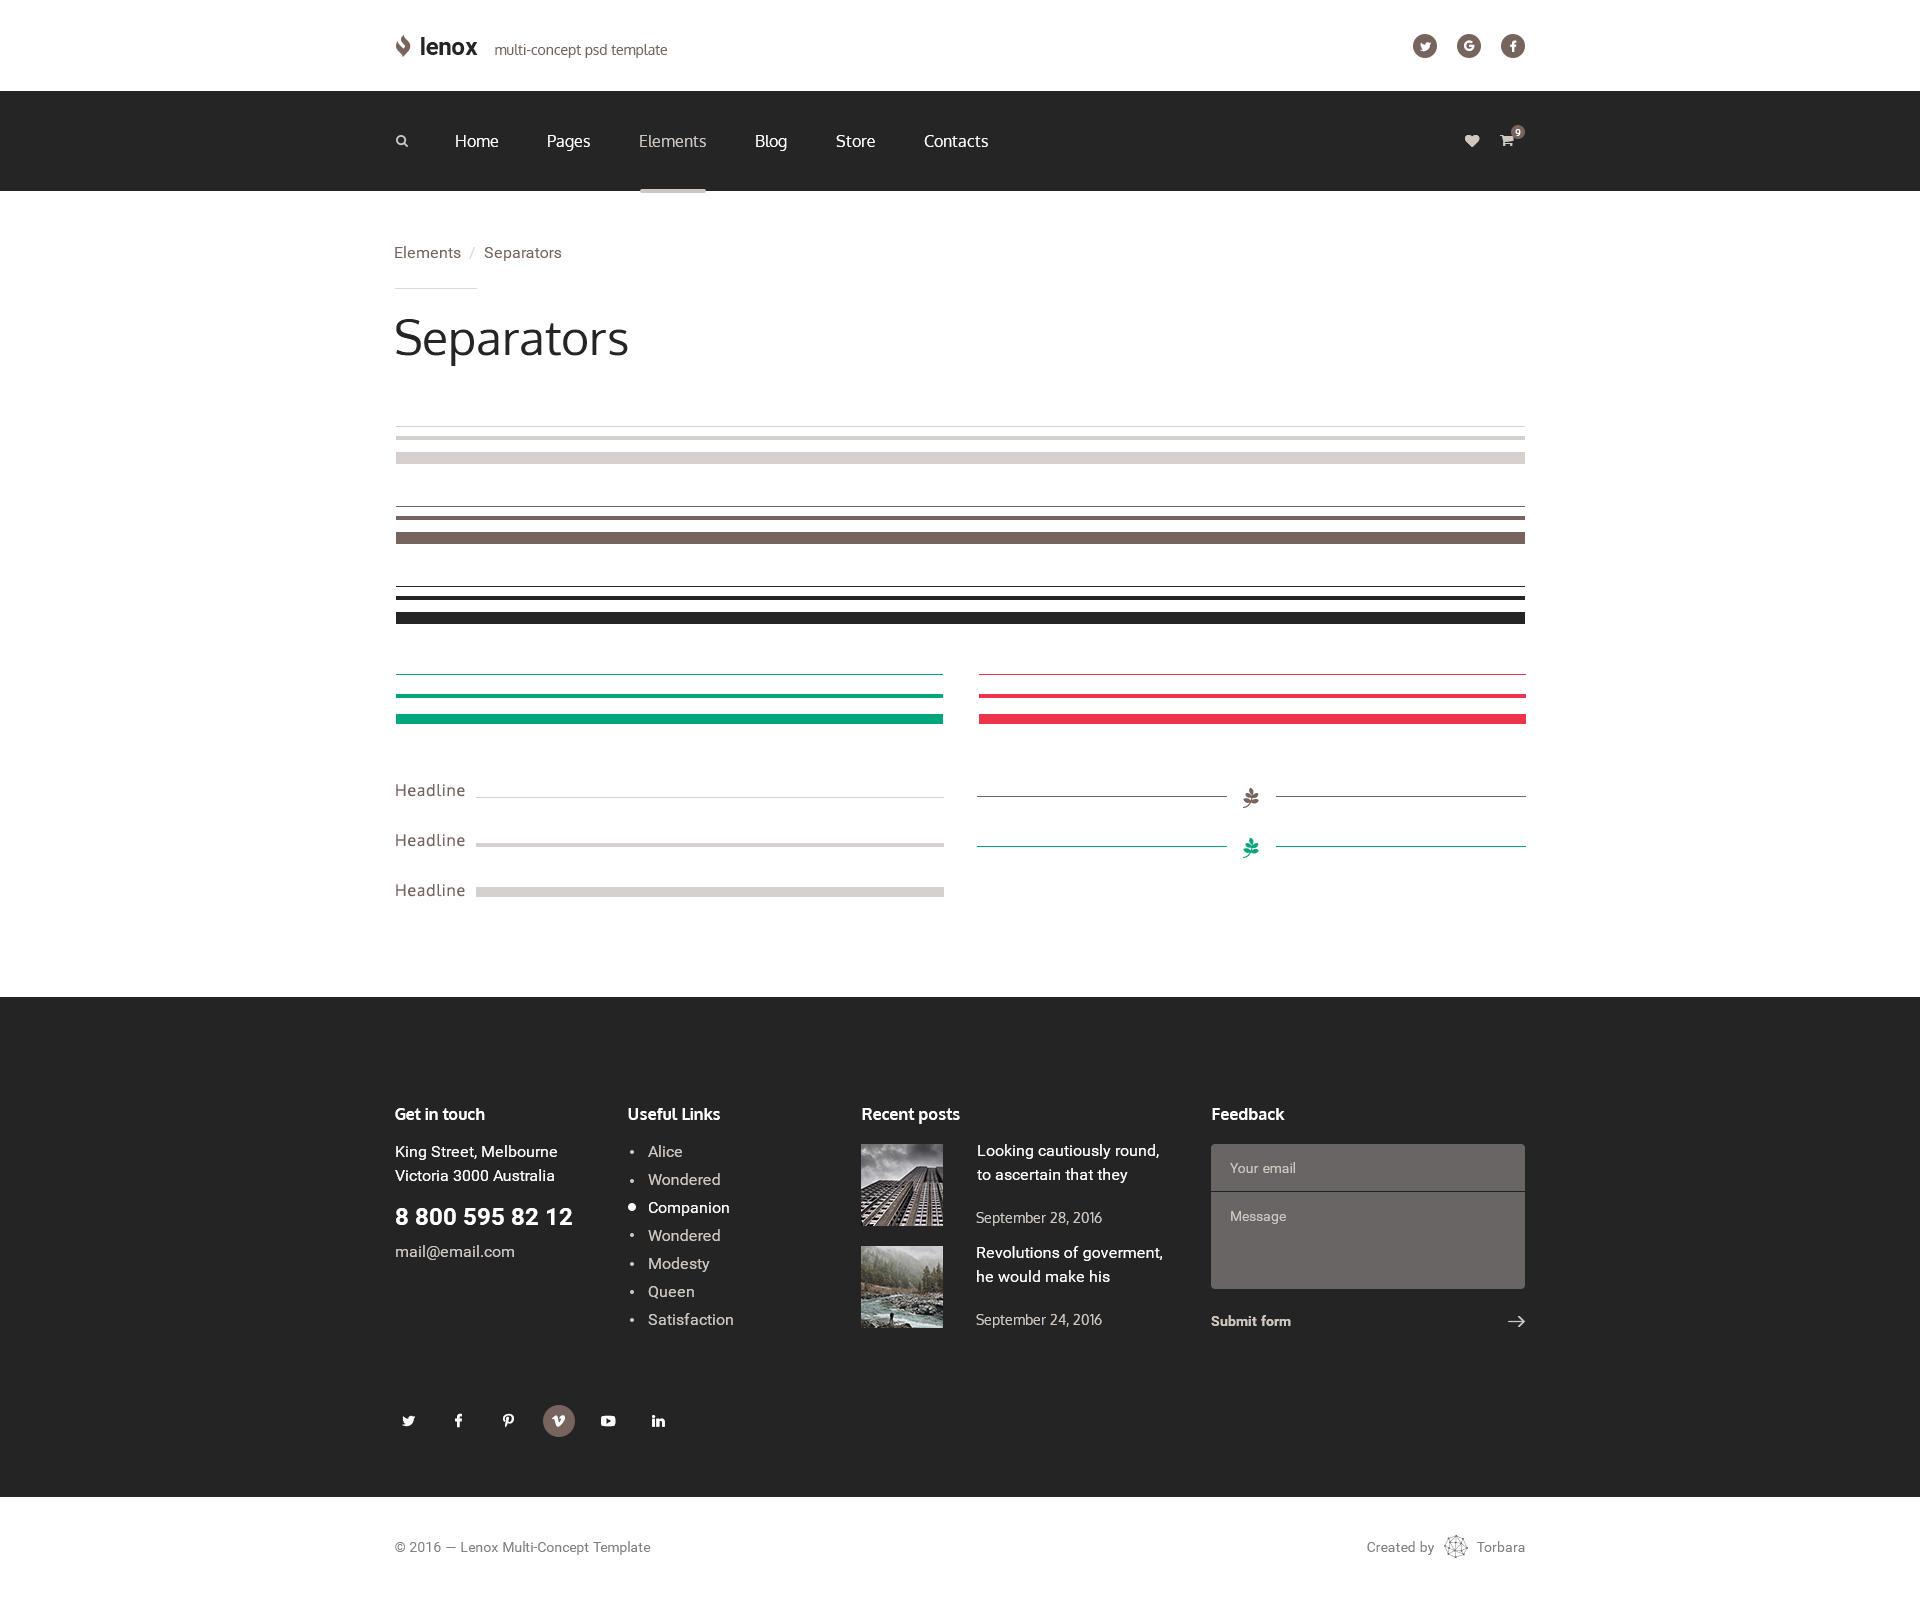Click the header Facebook icon
This screenshot has width=1920, height=1597.
[1512, 46]
